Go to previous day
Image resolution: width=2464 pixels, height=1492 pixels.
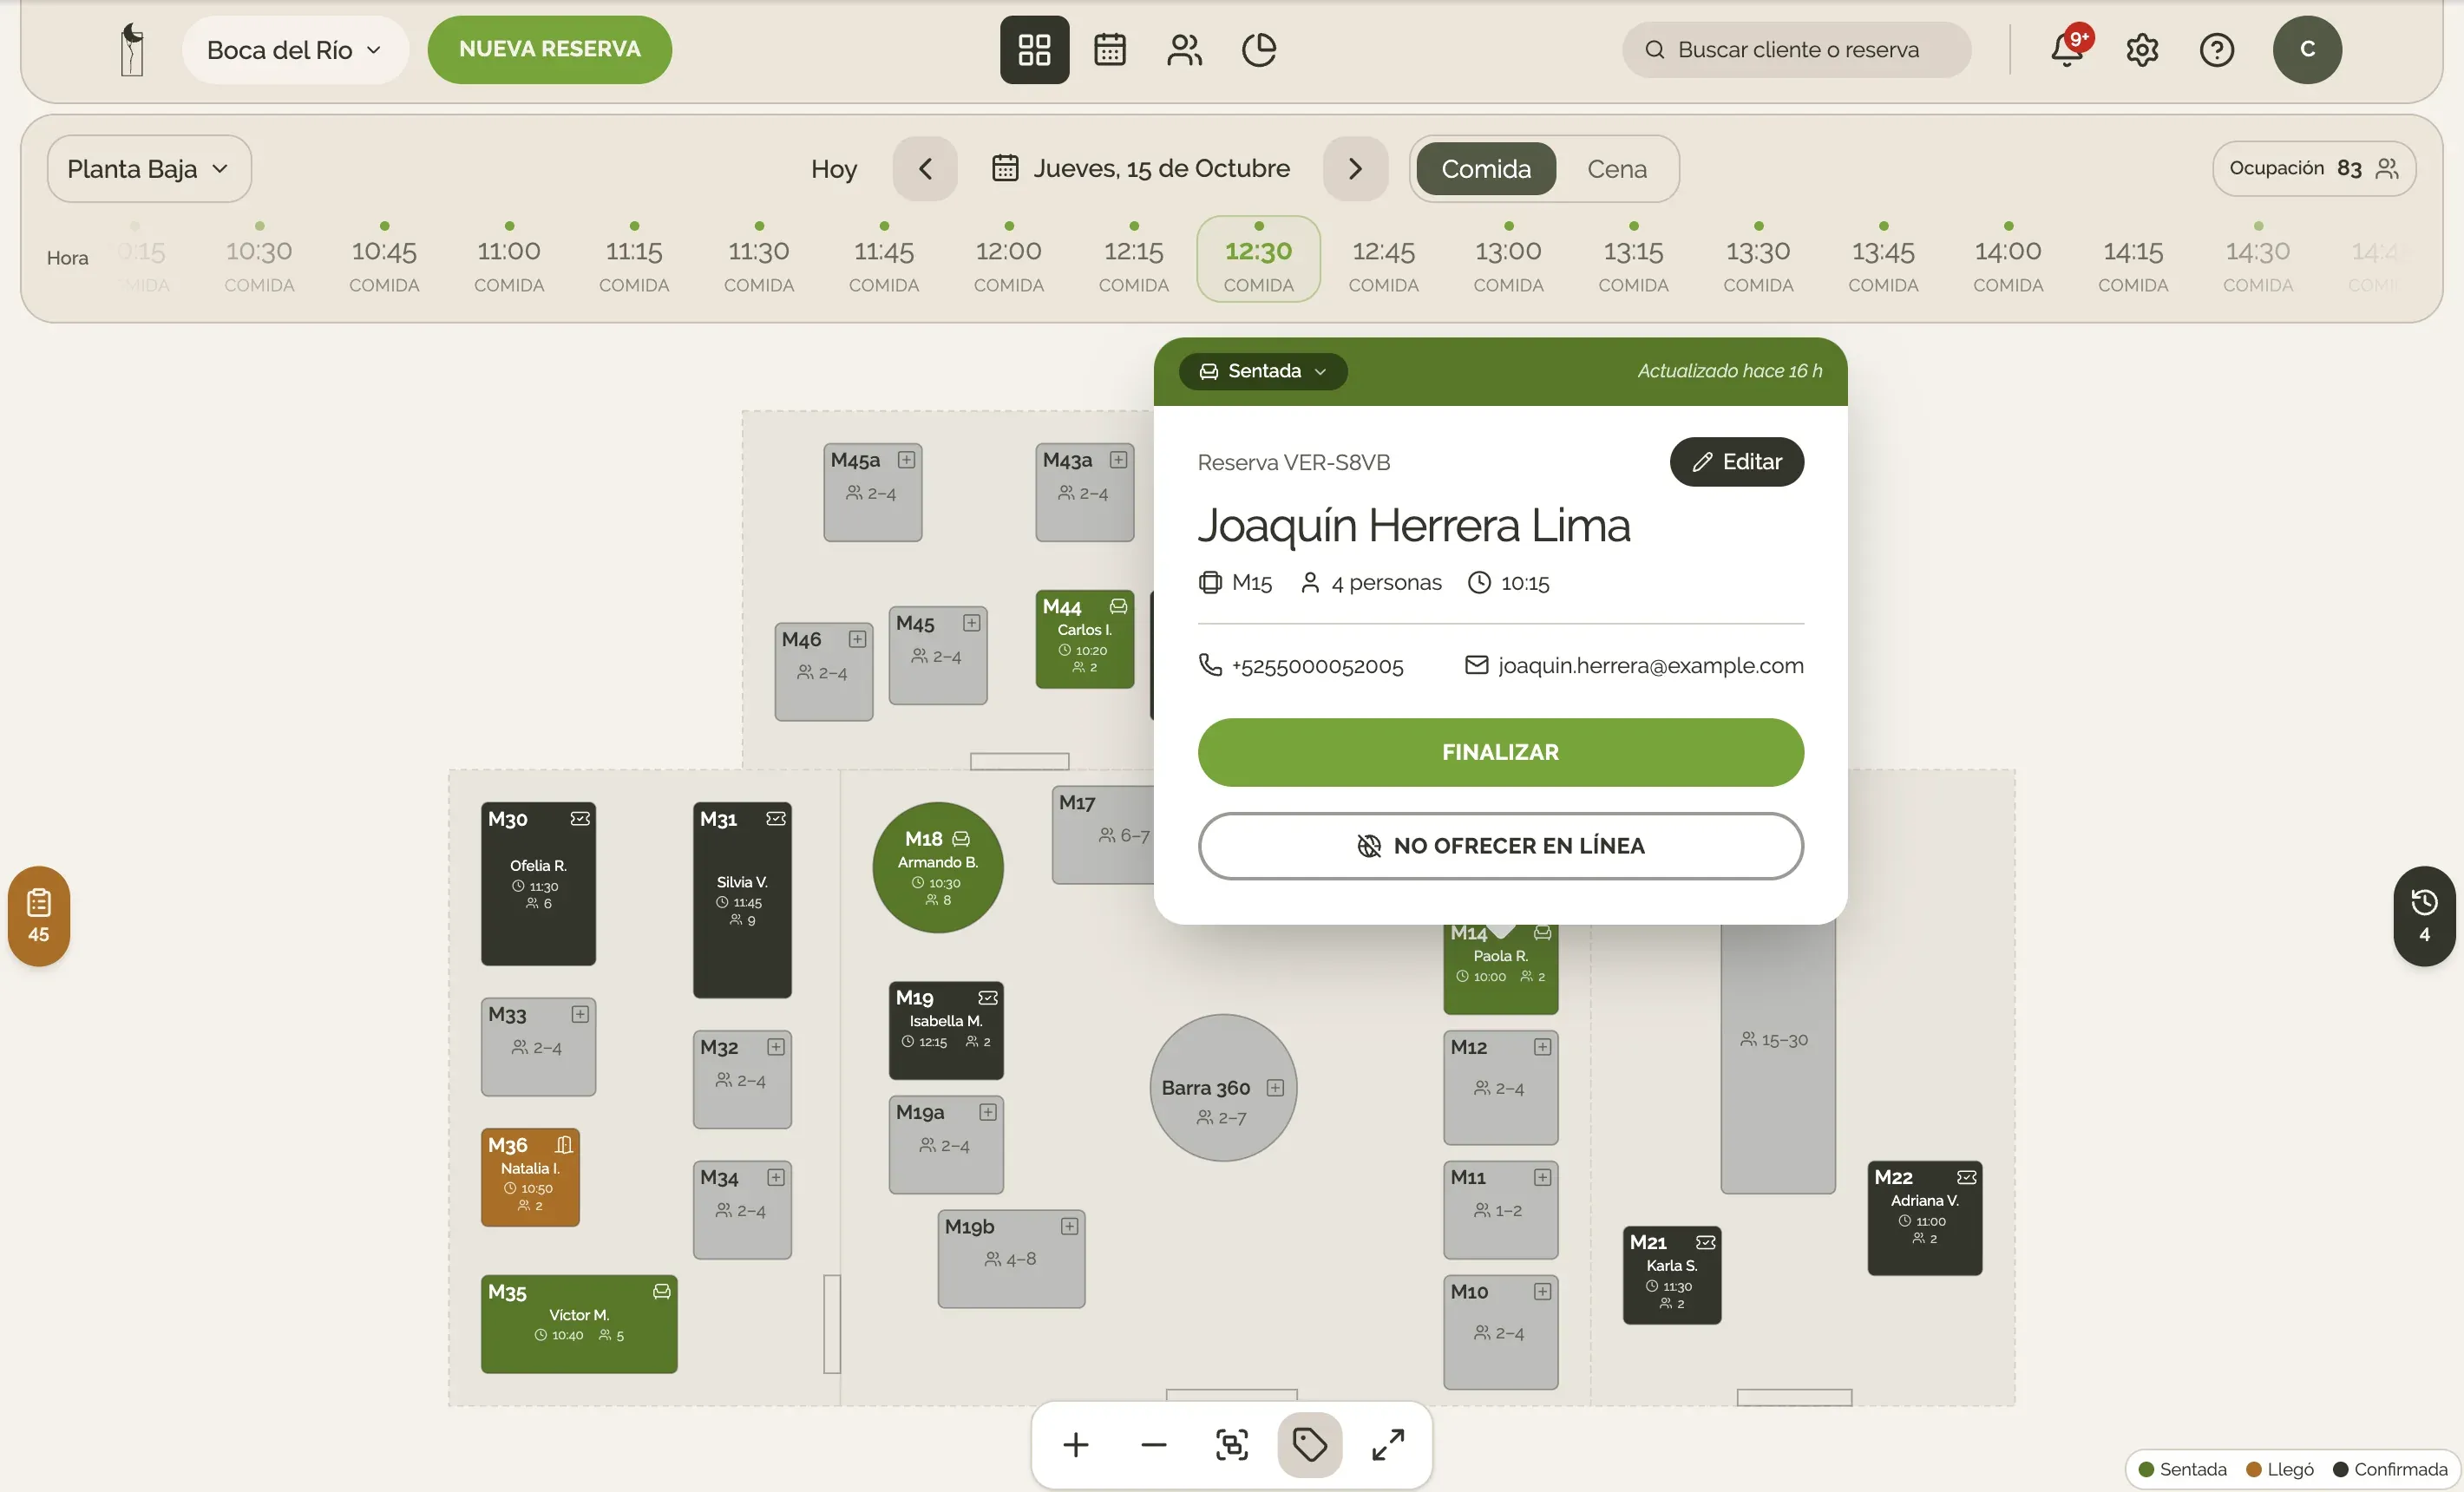pyautogui.click(x=925, y=169)
